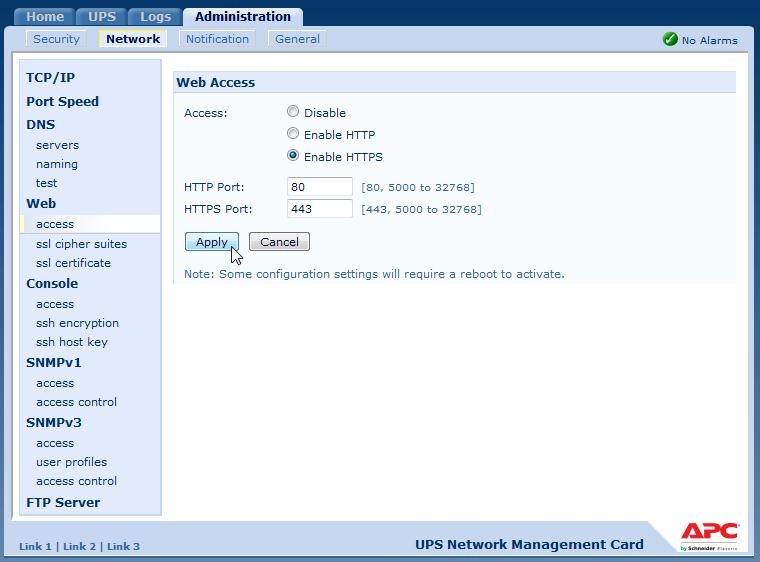Image resolution: width=760 pixels, height=562 pixels.
Task: Open SNMPv3 user profiles
Action: click(71, 462)
